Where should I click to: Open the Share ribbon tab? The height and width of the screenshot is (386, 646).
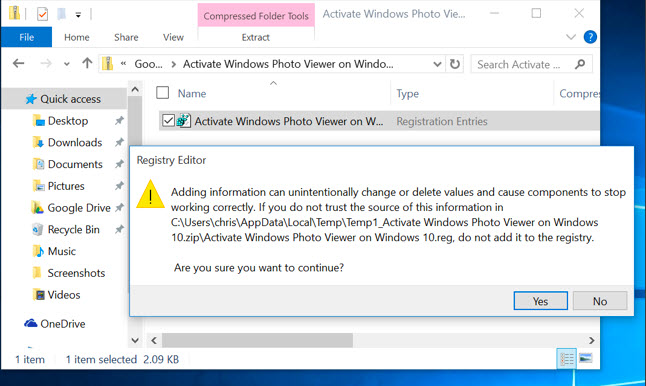point(126,37)
